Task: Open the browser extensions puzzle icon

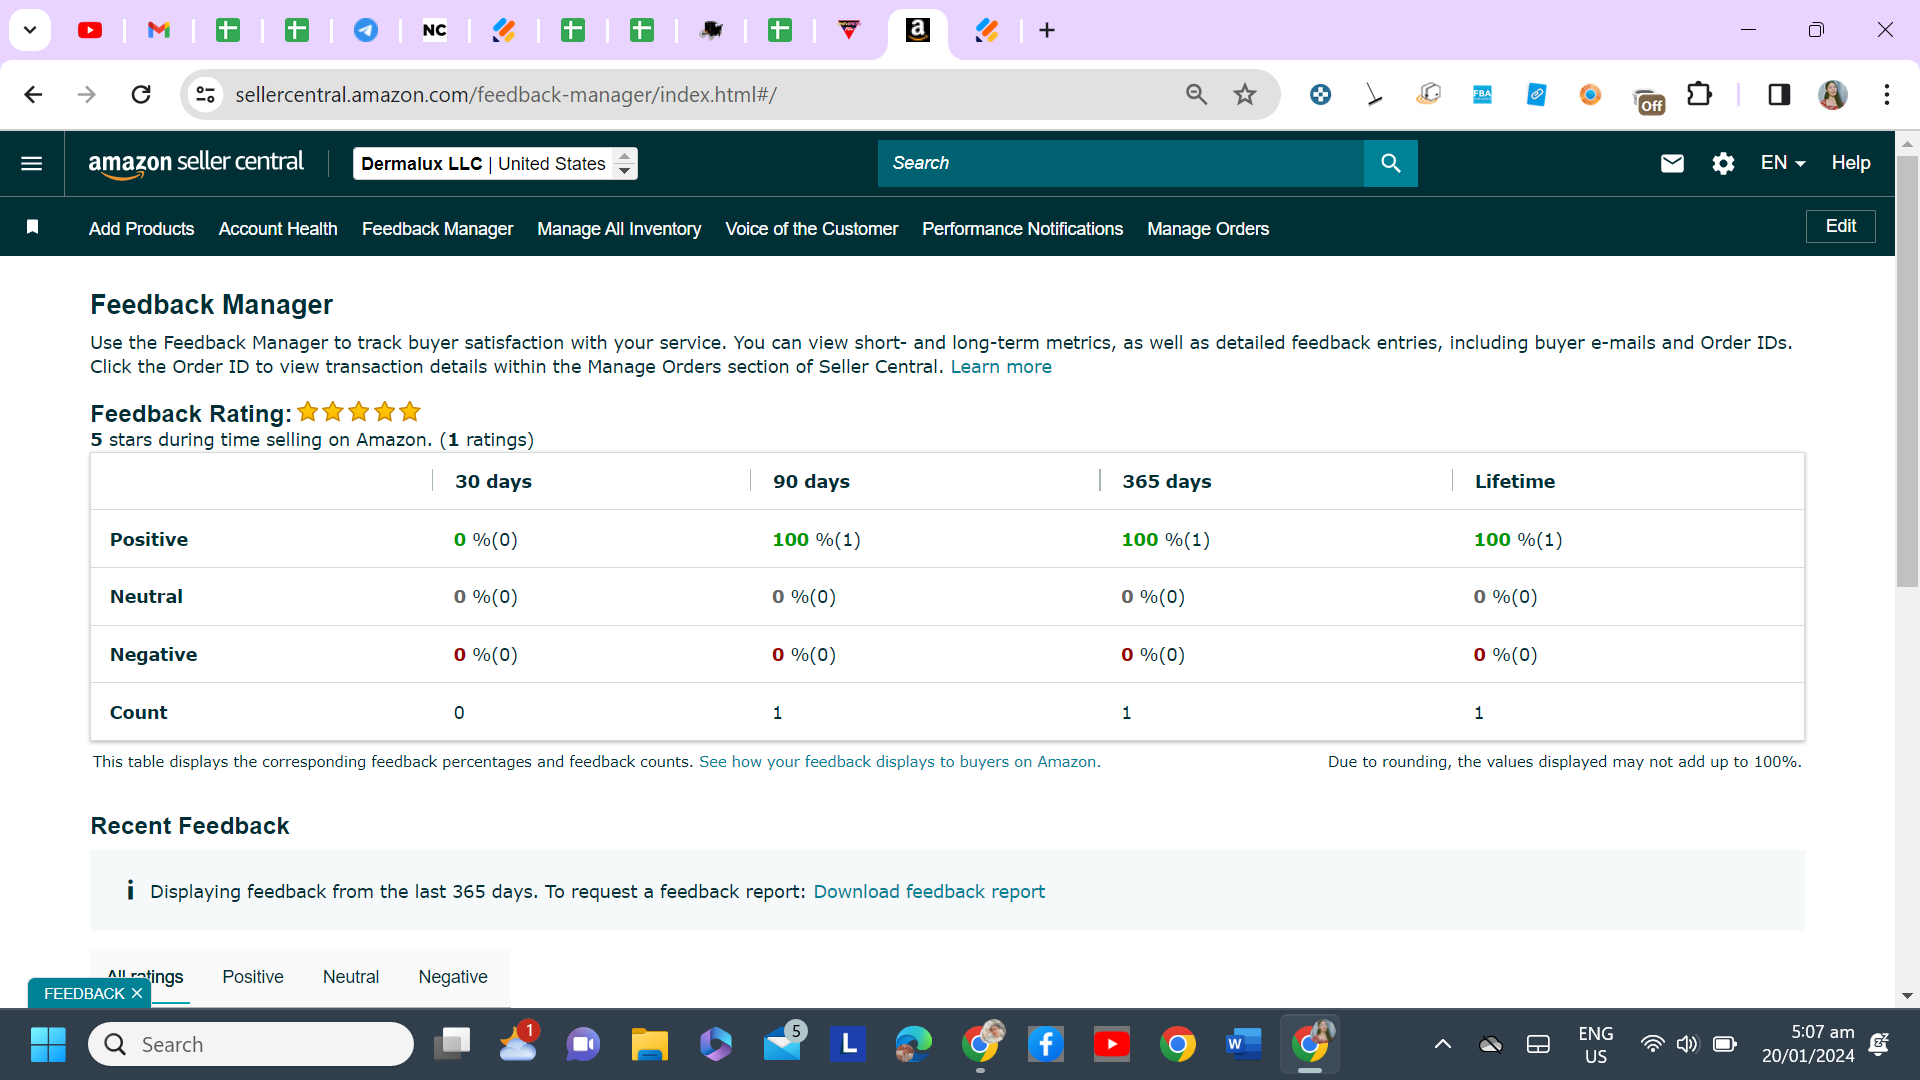Action: [1699, 95]
